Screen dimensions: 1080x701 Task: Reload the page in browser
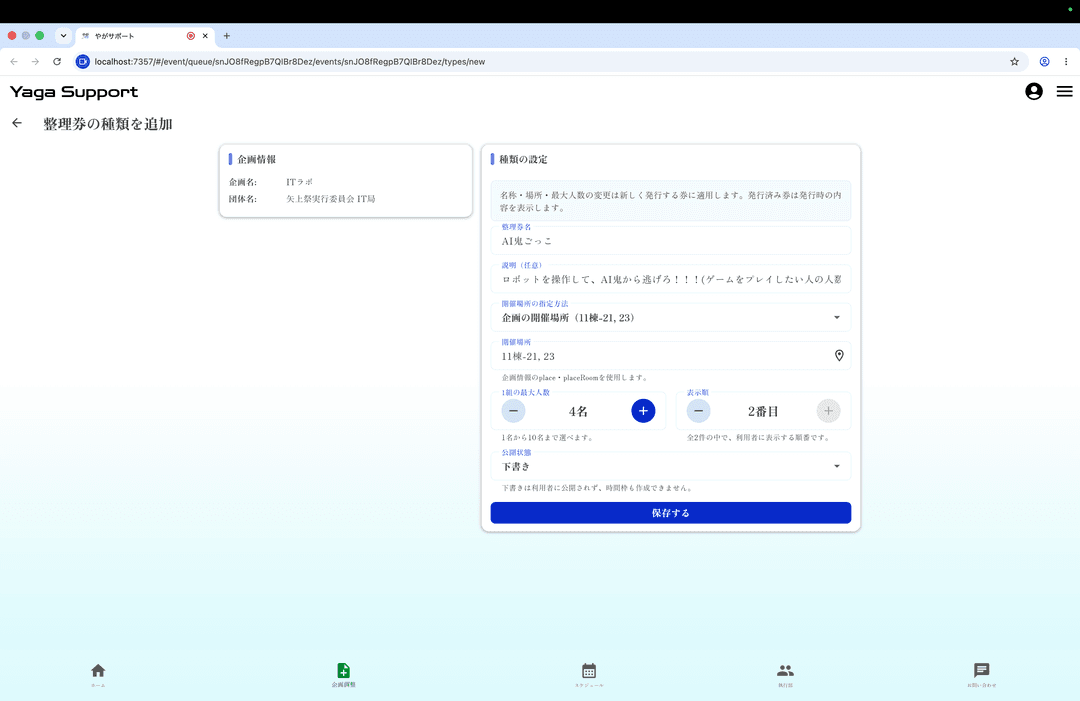(57, 61)
